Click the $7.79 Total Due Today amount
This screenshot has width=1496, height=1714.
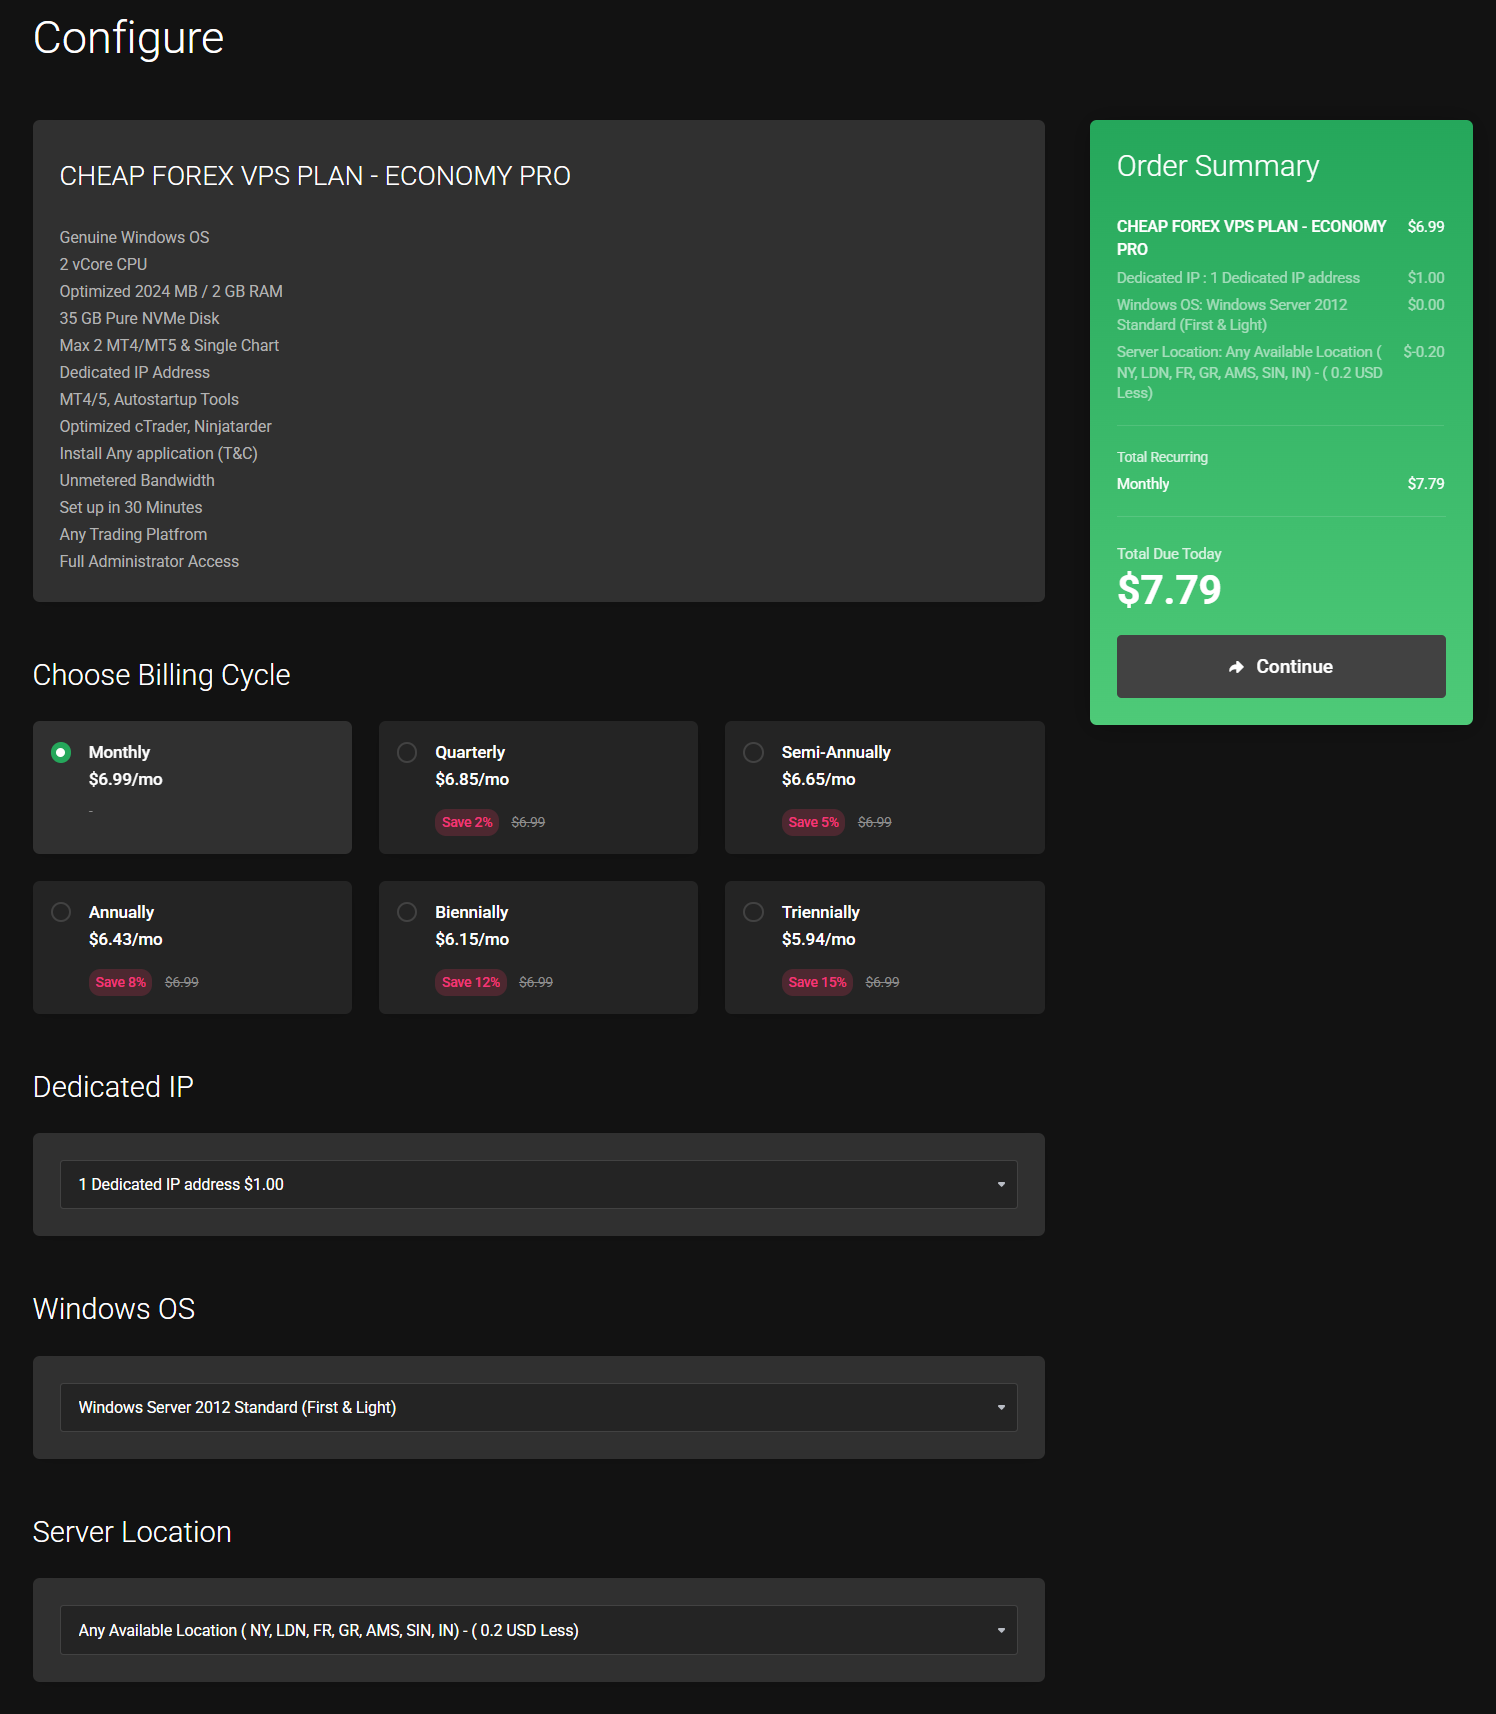(1169, 590)
